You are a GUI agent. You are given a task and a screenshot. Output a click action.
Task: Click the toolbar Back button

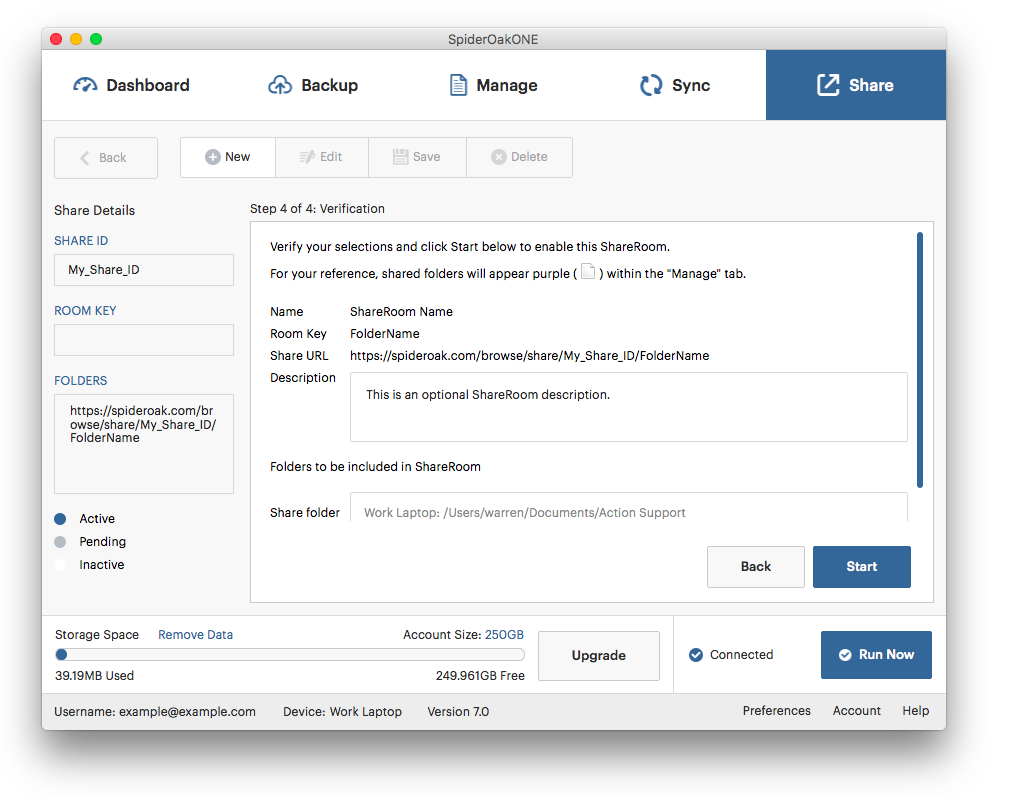point(106,158)
